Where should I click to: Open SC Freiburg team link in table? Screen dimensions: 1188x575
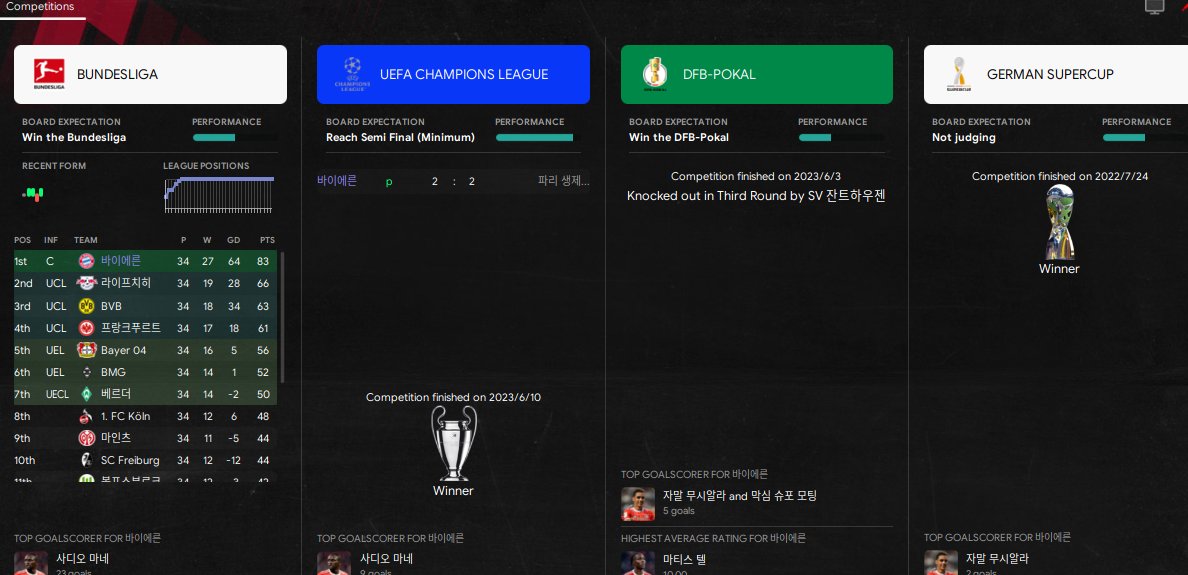pyautogui.click(x=130, y=460)
